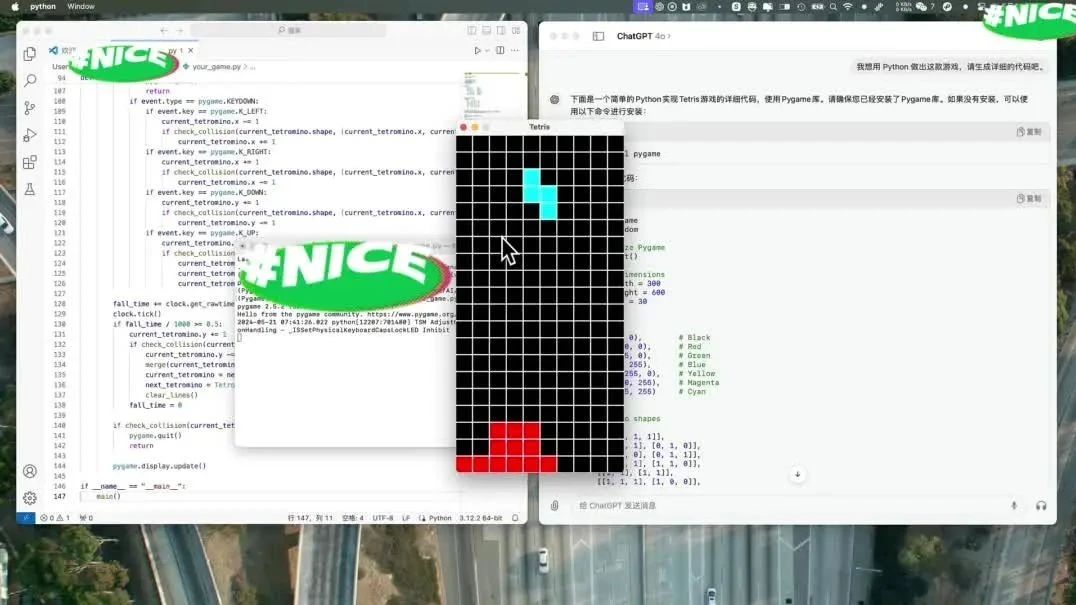Copy the pip install pygame code block
This screenshot has width=1076, height=605.
tap(1029, 132)
